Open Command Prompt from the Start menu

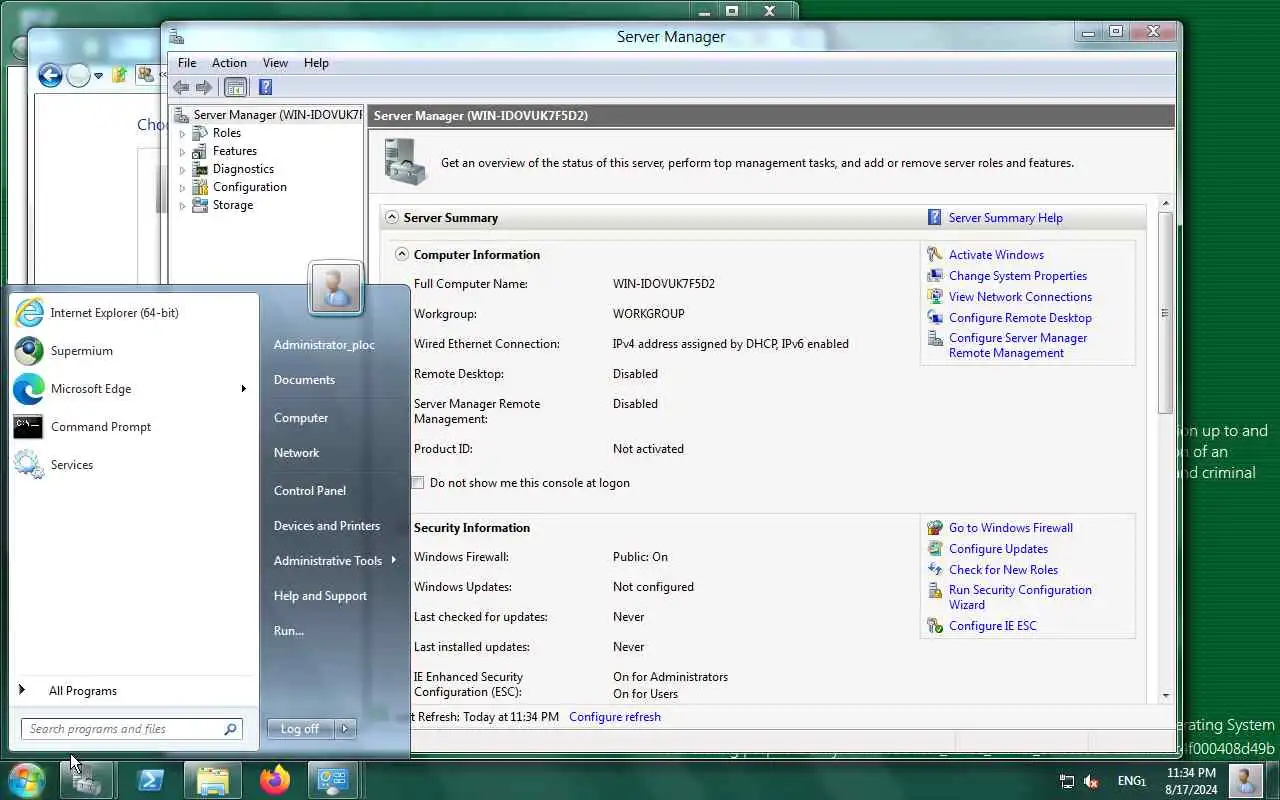pyautogui.click(x=101, y=427)
